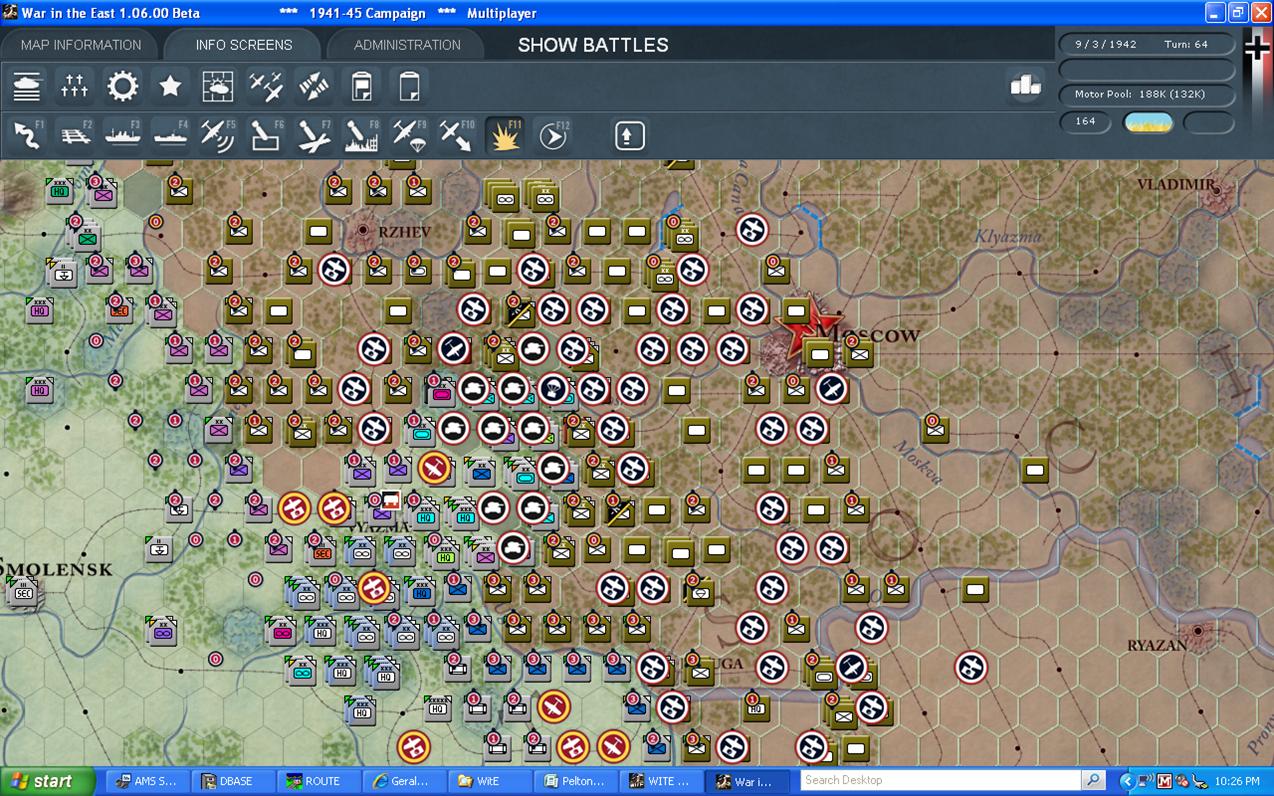Select F7 bomb airfield mode
This screenshot has height=796, width=1274.
(x=314, y=135)
